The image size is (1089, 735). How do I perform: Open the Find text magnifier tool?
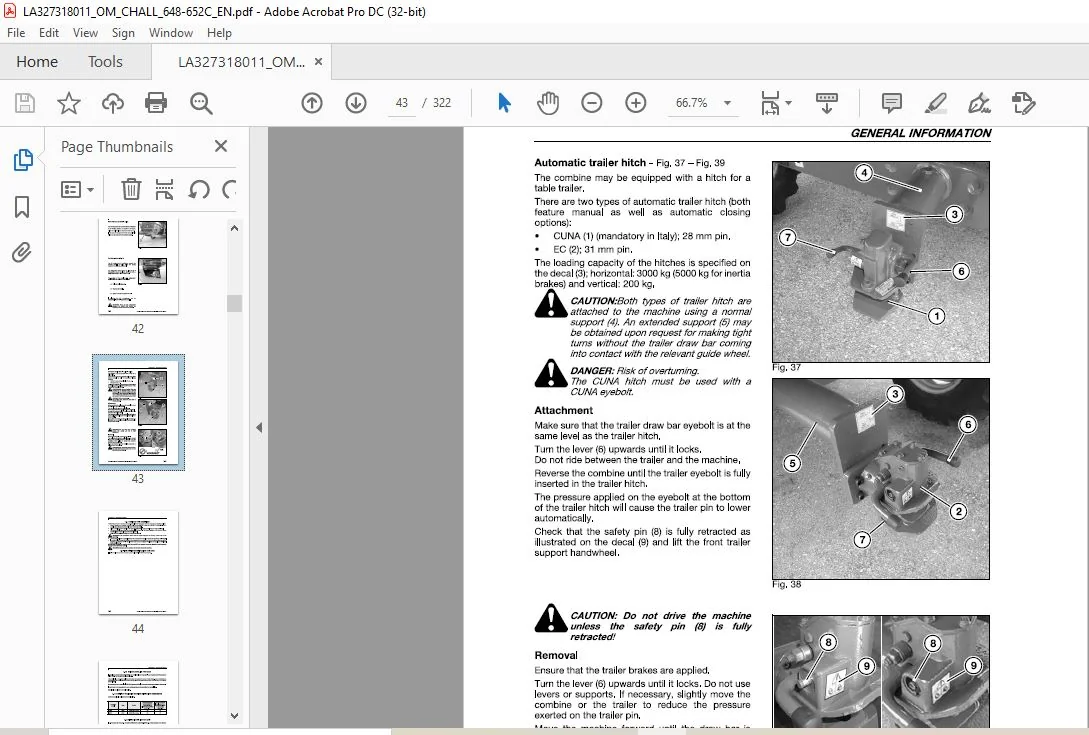(x=201, y=103)
